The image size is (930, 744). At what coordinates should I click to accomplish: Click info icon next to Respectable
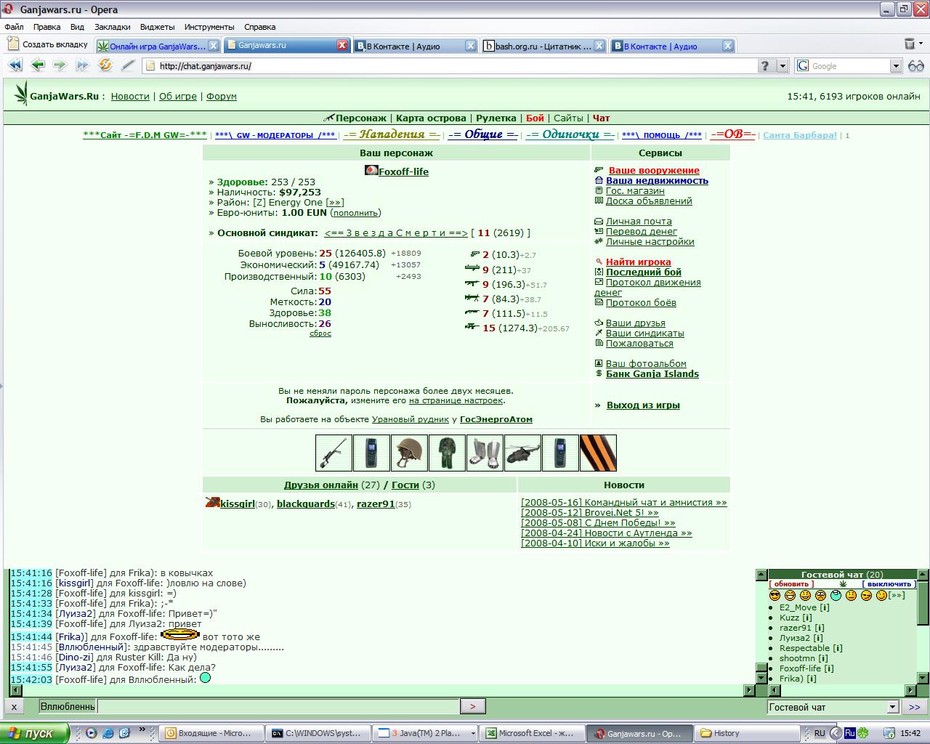point(837,648)
